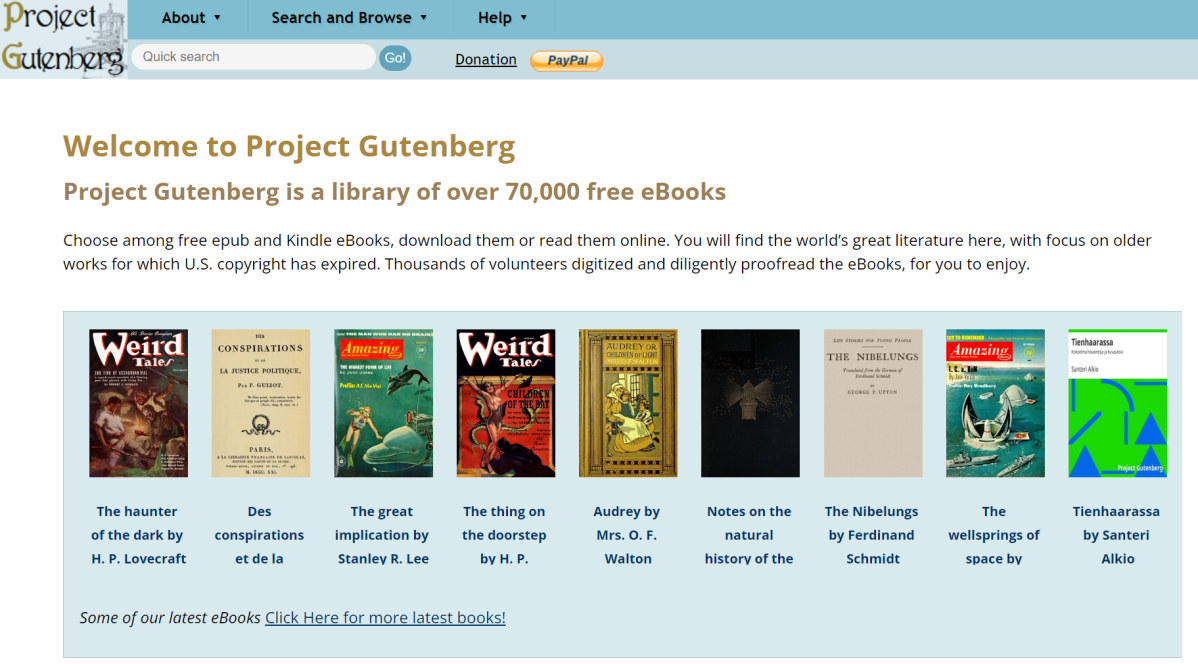1198x664 pixels.
Task: Open 'The Nibelungs by Ferdinand Schmidt' link
Action: click(872, 534)
